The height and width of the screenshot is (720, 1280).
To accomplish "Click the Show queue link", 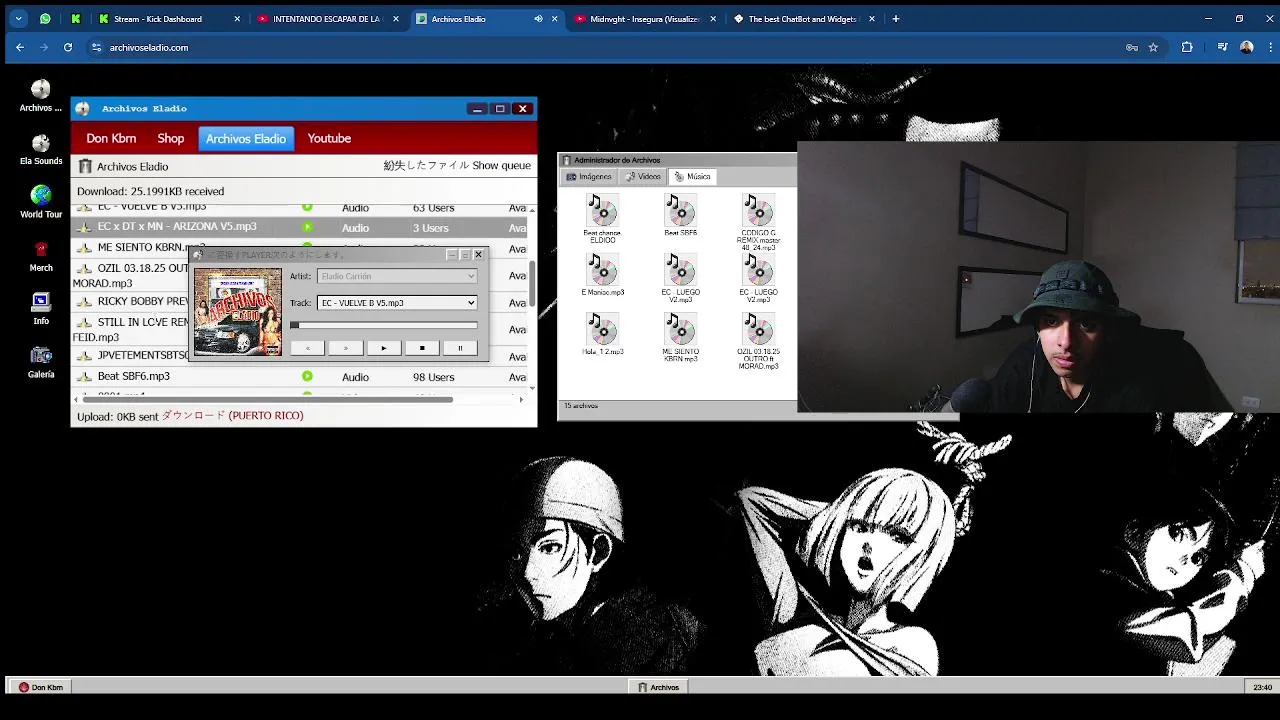I will [x=501, y=166].
